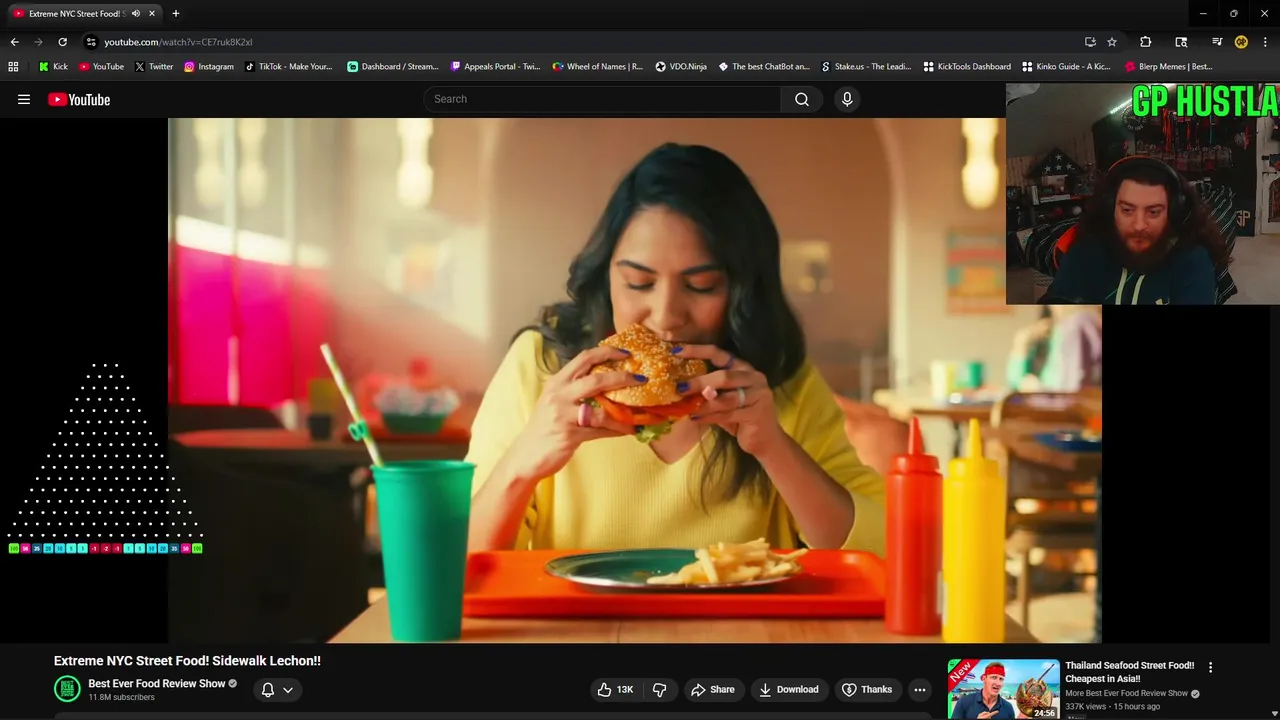
Task: Go back in browser history
Action: (x=14, y=42)
